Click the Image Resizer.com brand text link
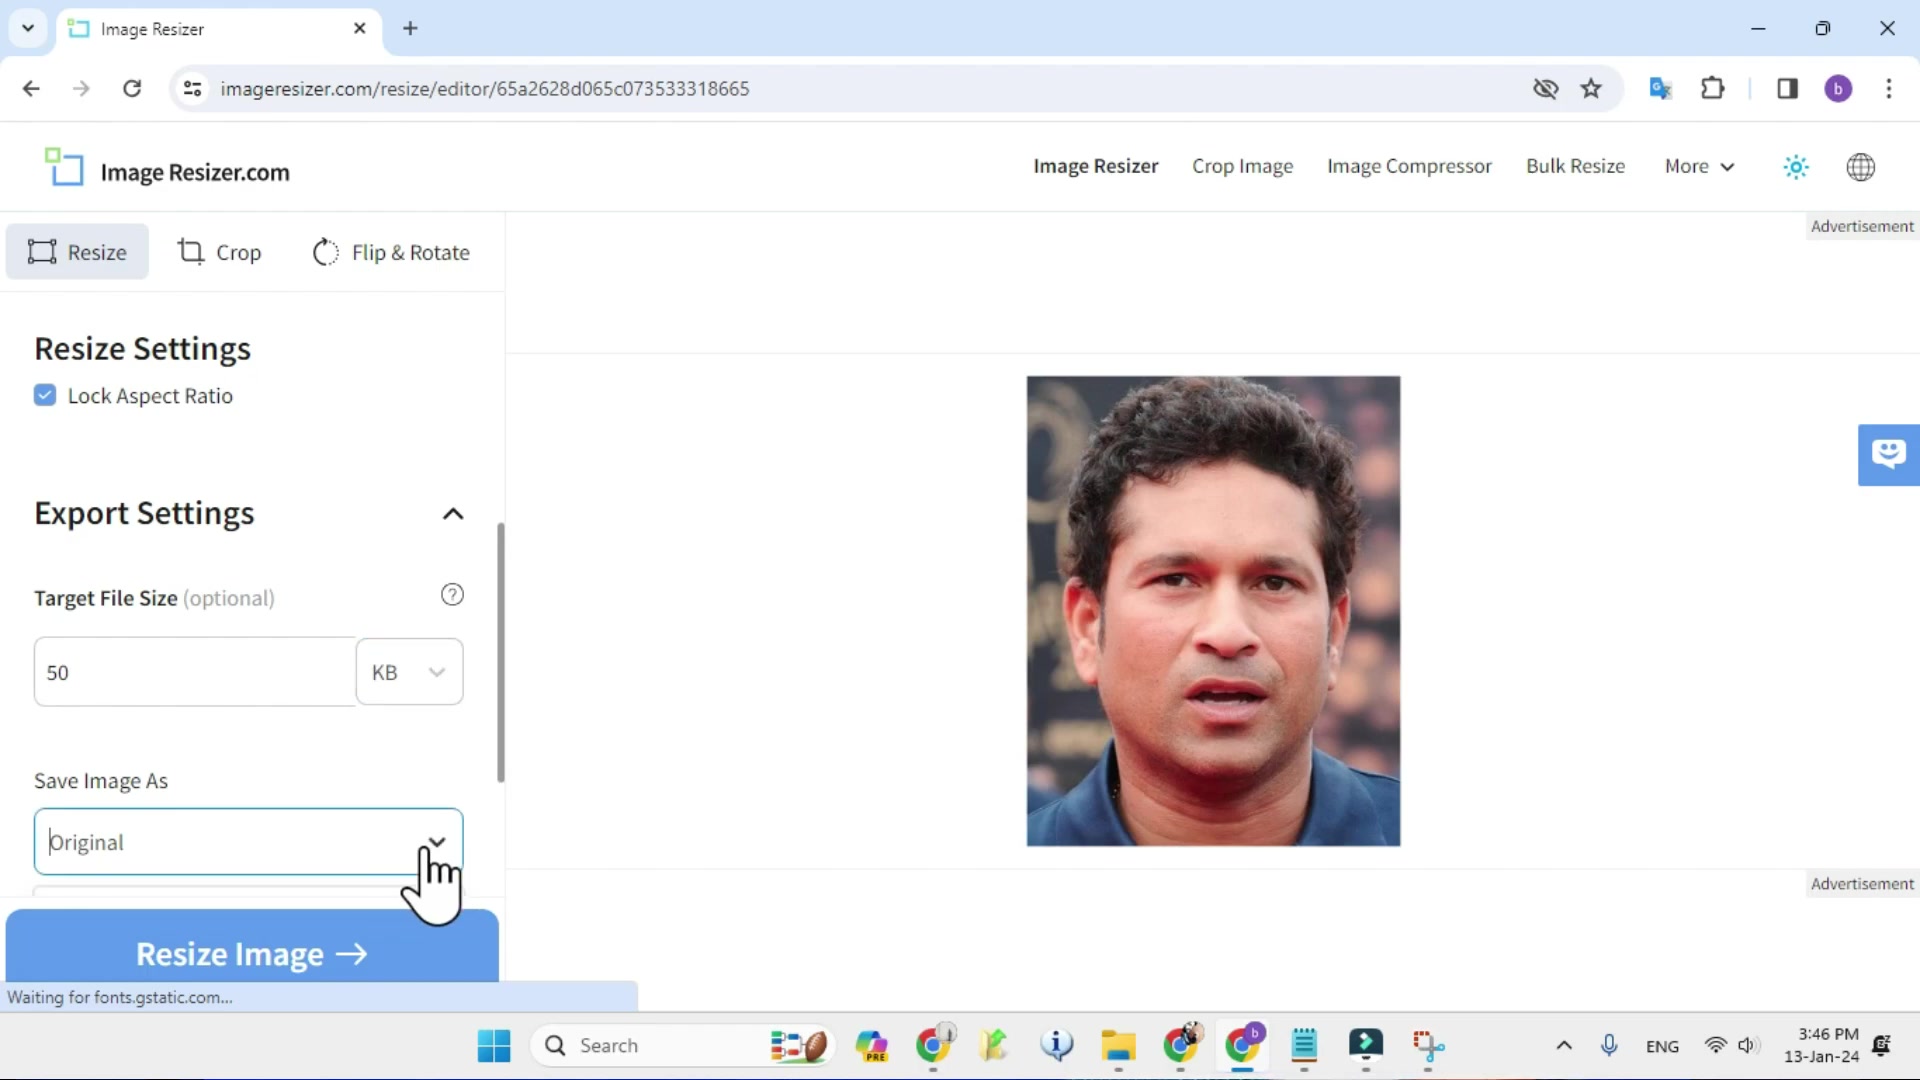Image resolution: width=1920 pixels, height=1080 pixels. coord(195,172)
